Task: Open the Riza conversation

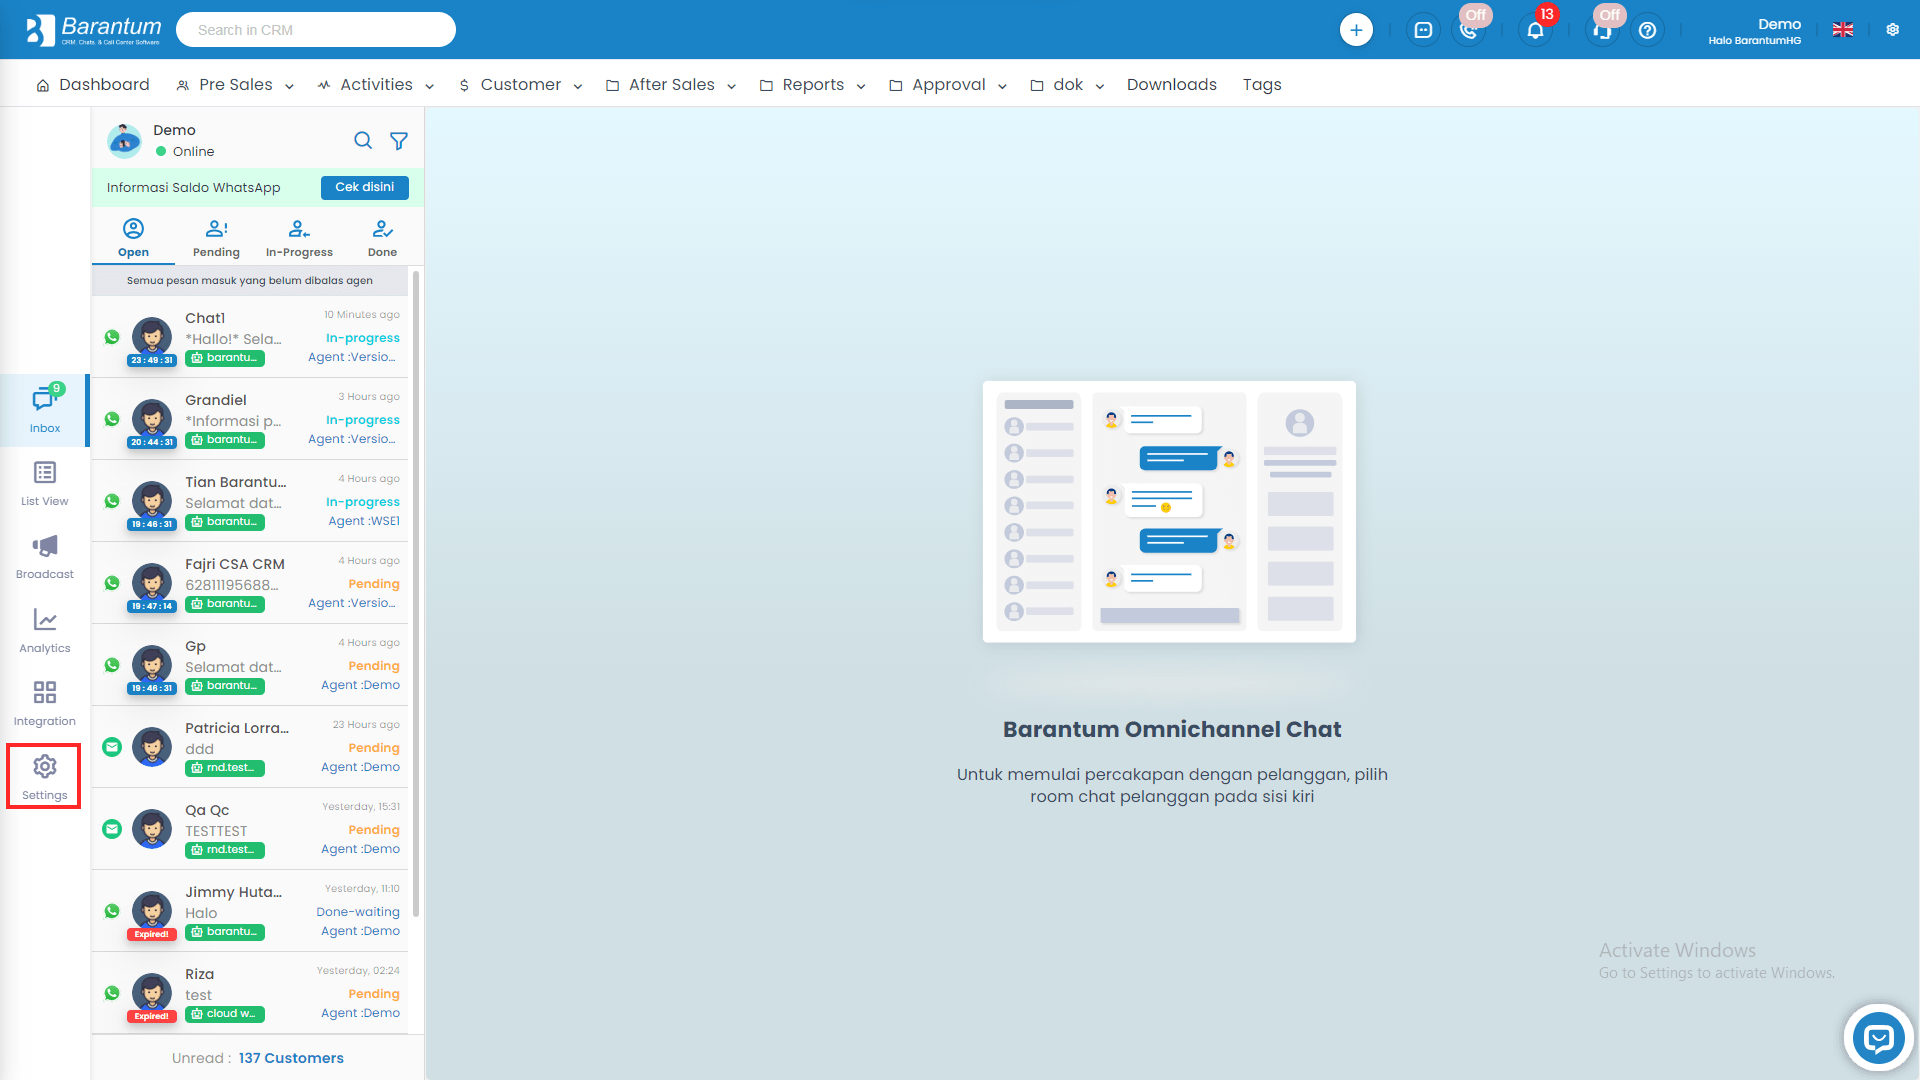Action: (250, 993)
